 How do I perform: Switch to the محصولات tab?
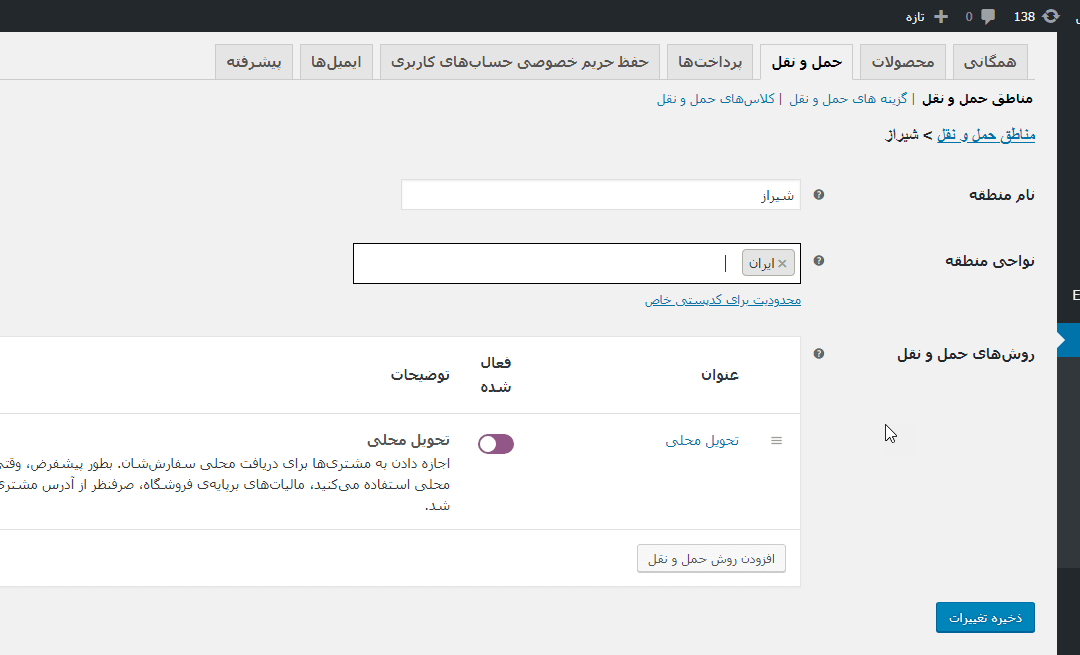tap(902, 62)
